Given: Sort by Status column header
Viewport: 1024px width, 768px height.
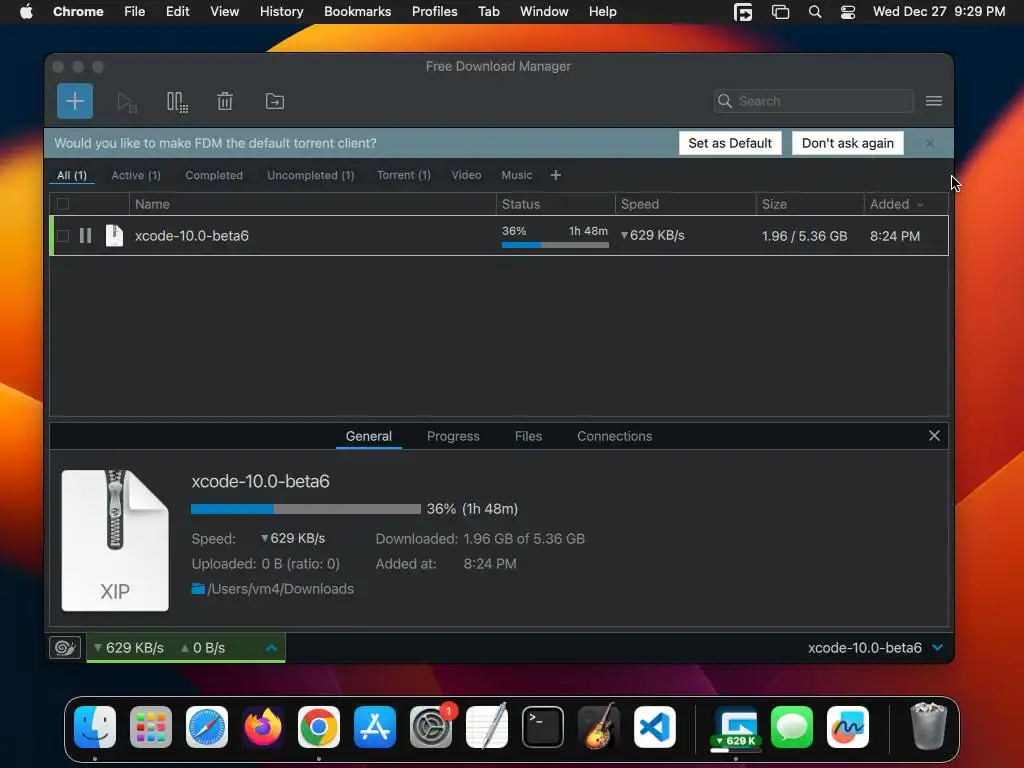Looking at the screenshot, I should point(555,204).
